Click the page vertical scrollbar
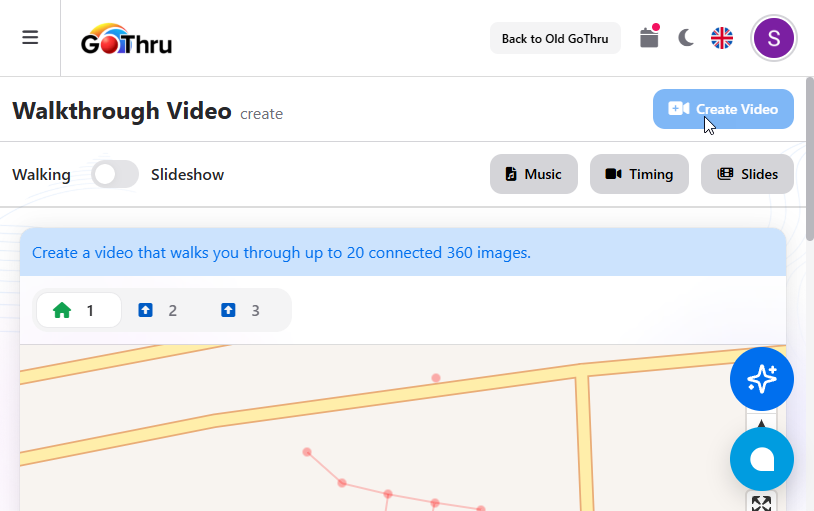The image size is (814, 511). [809, 160]
